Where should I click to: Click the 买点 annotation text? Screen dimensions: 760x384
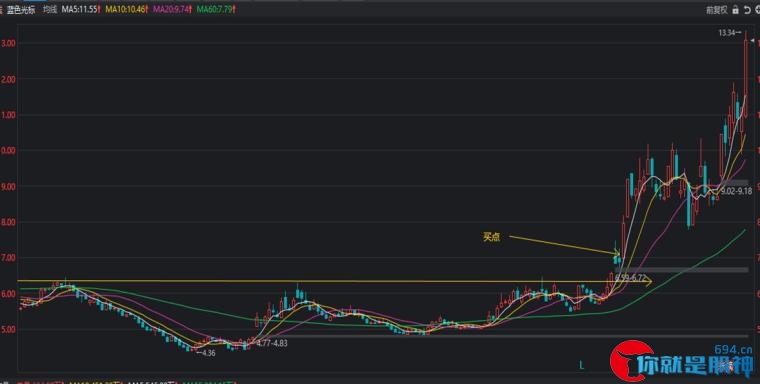pyautogui.click(x=491, y=237)
